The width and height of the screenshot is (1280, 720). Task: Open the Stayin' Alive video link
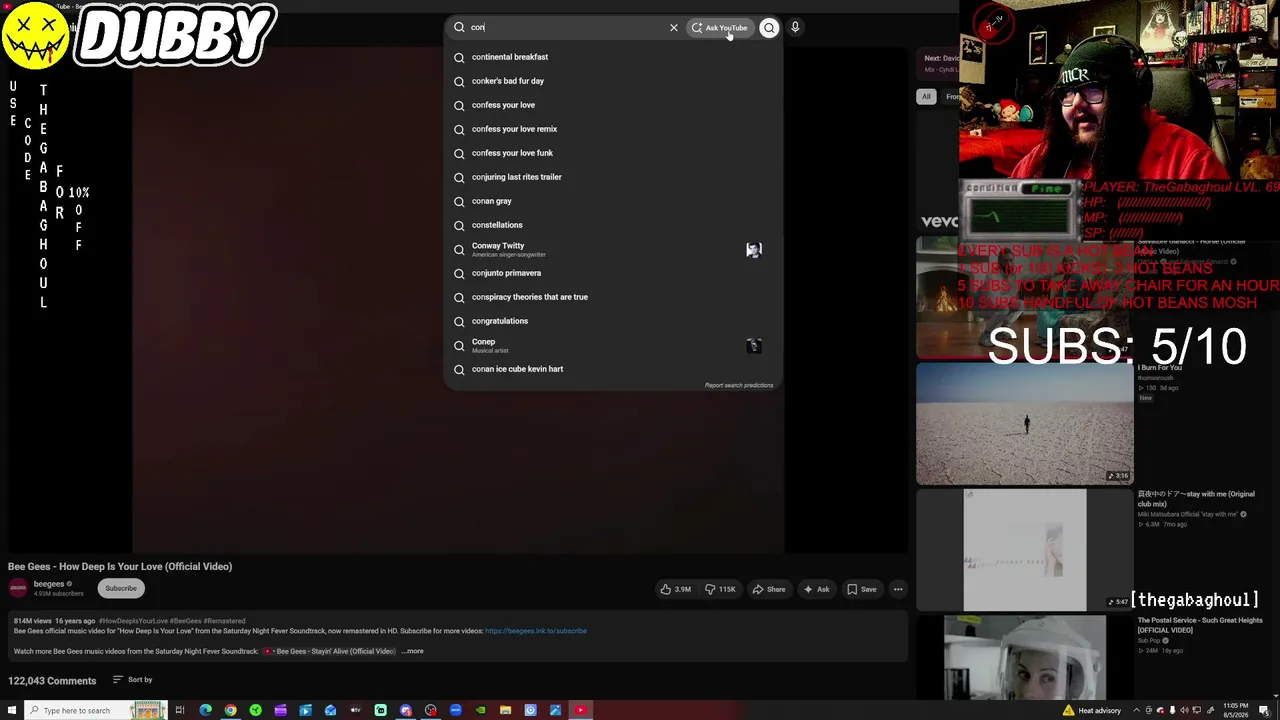(x=330, y=651)
